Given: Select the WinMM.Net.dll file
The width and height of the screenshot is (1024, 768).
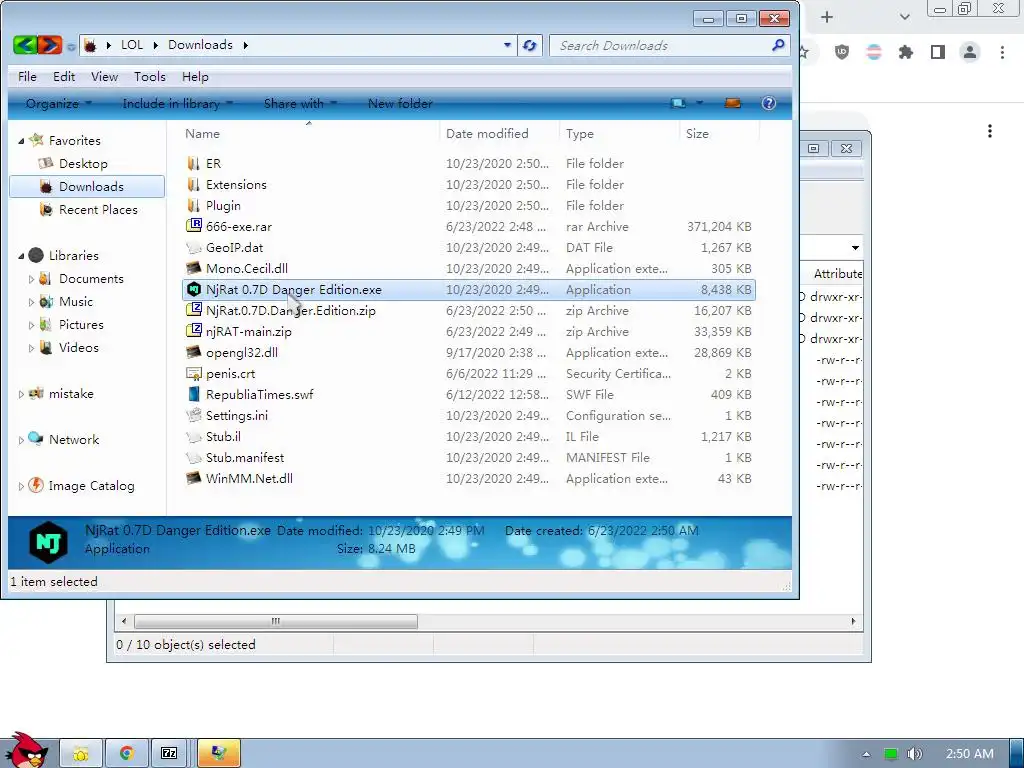Looking at the screenshot, I should click(x=249, y=479).
